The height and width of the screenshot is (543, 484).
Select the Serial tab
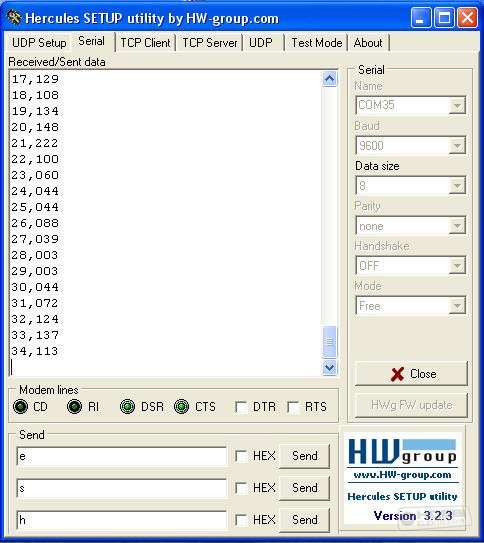92,42
